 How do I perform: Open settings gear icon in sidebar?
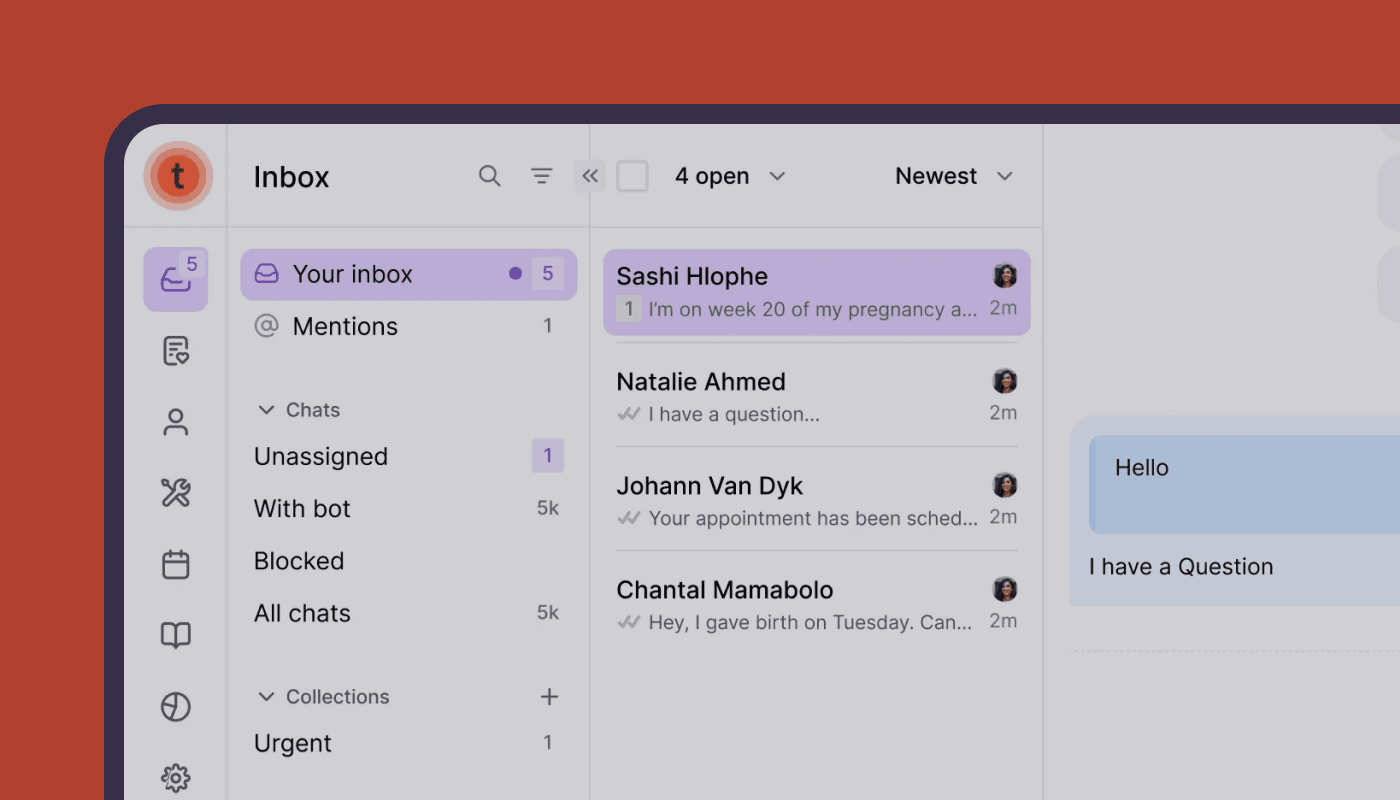tap(176, 777)
